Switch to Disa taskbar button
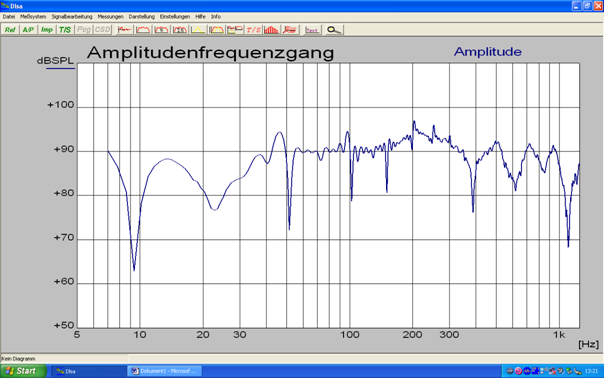The image size is (605, 379). [x=88, y=371]
